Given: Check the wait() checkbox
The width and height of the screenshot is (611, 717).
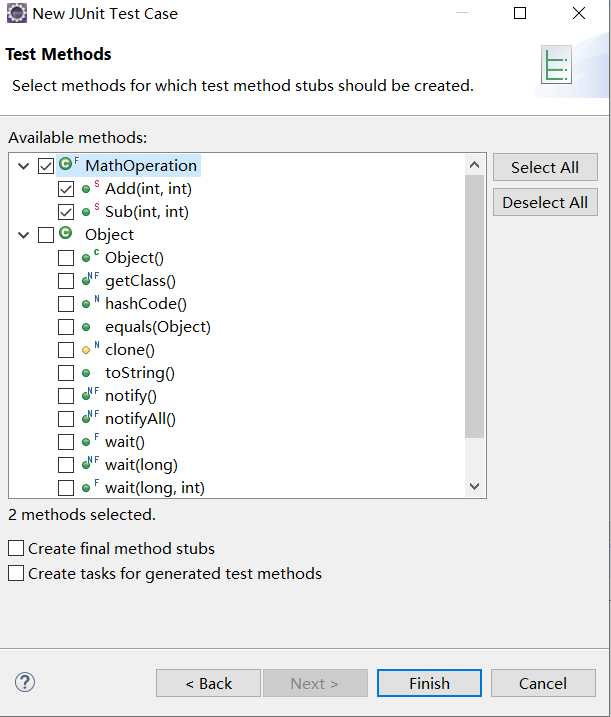Looking at the screenshot, I should (x=66, y=442).
